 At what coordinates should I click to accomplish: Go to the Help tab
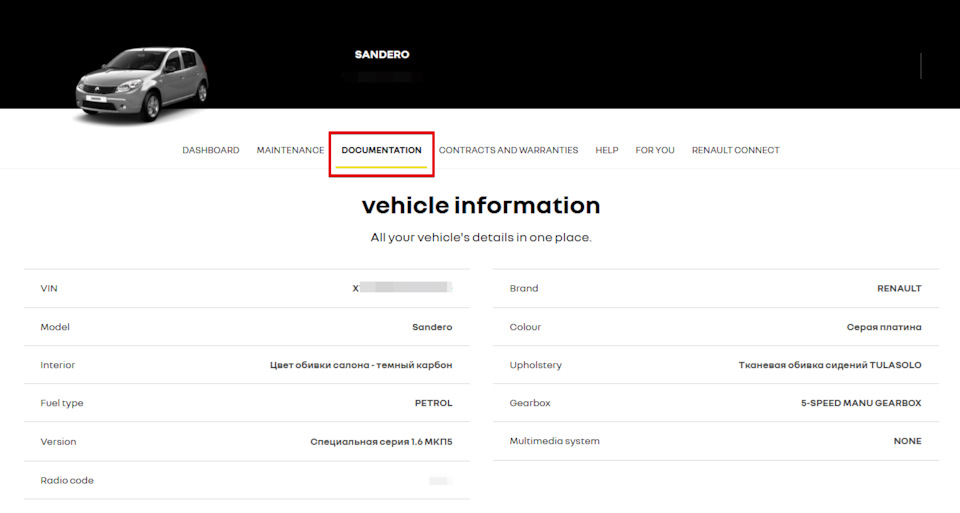(607, 150)
